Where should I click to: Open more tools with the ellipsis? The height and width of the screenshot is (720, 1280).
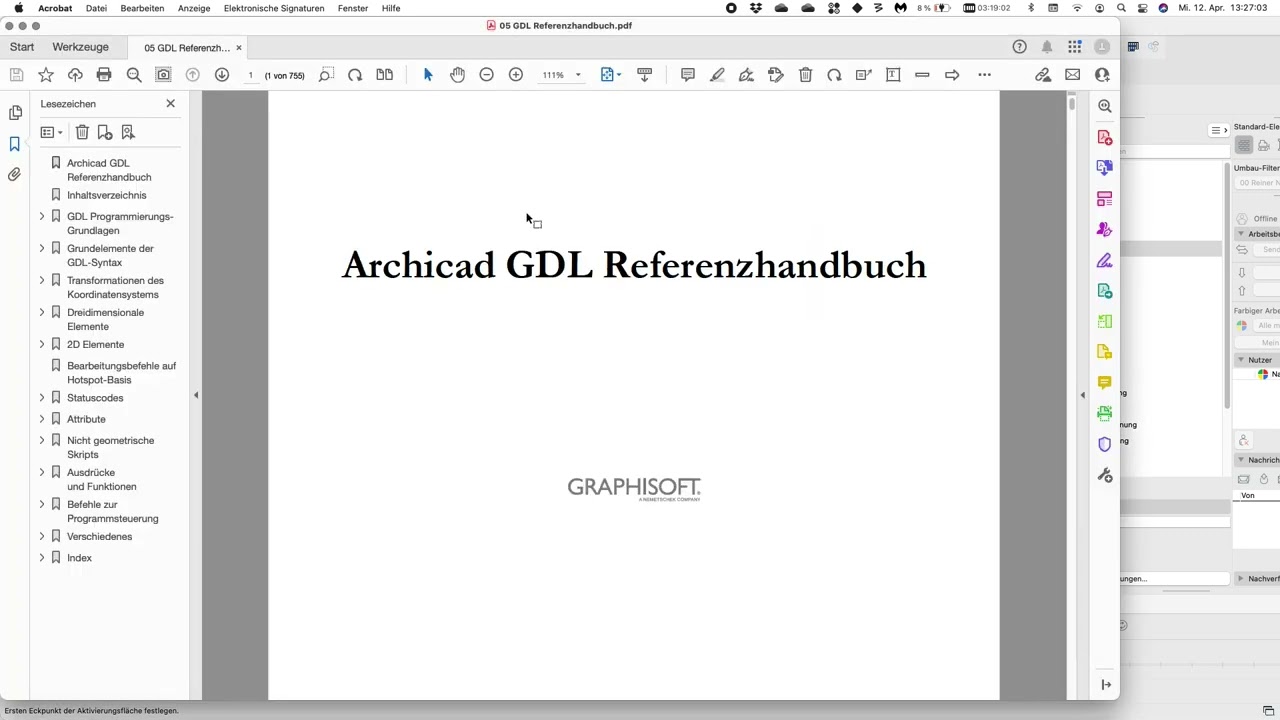tap(984, 75)
